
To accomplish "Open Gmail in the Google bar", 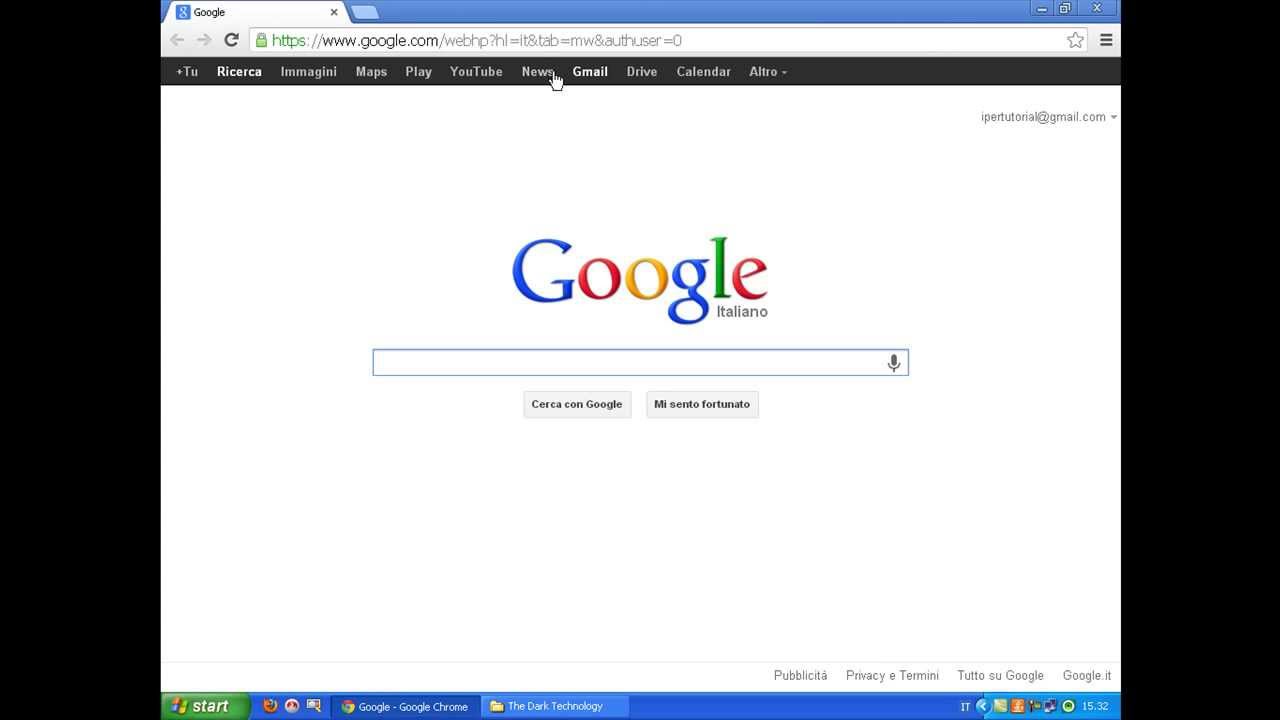I will [590, 72].
